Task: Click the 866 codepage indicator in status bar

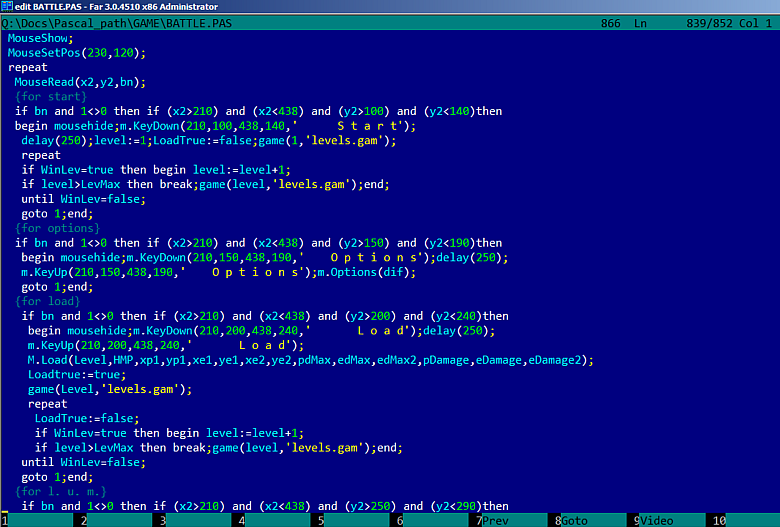Action: (610, 23)
